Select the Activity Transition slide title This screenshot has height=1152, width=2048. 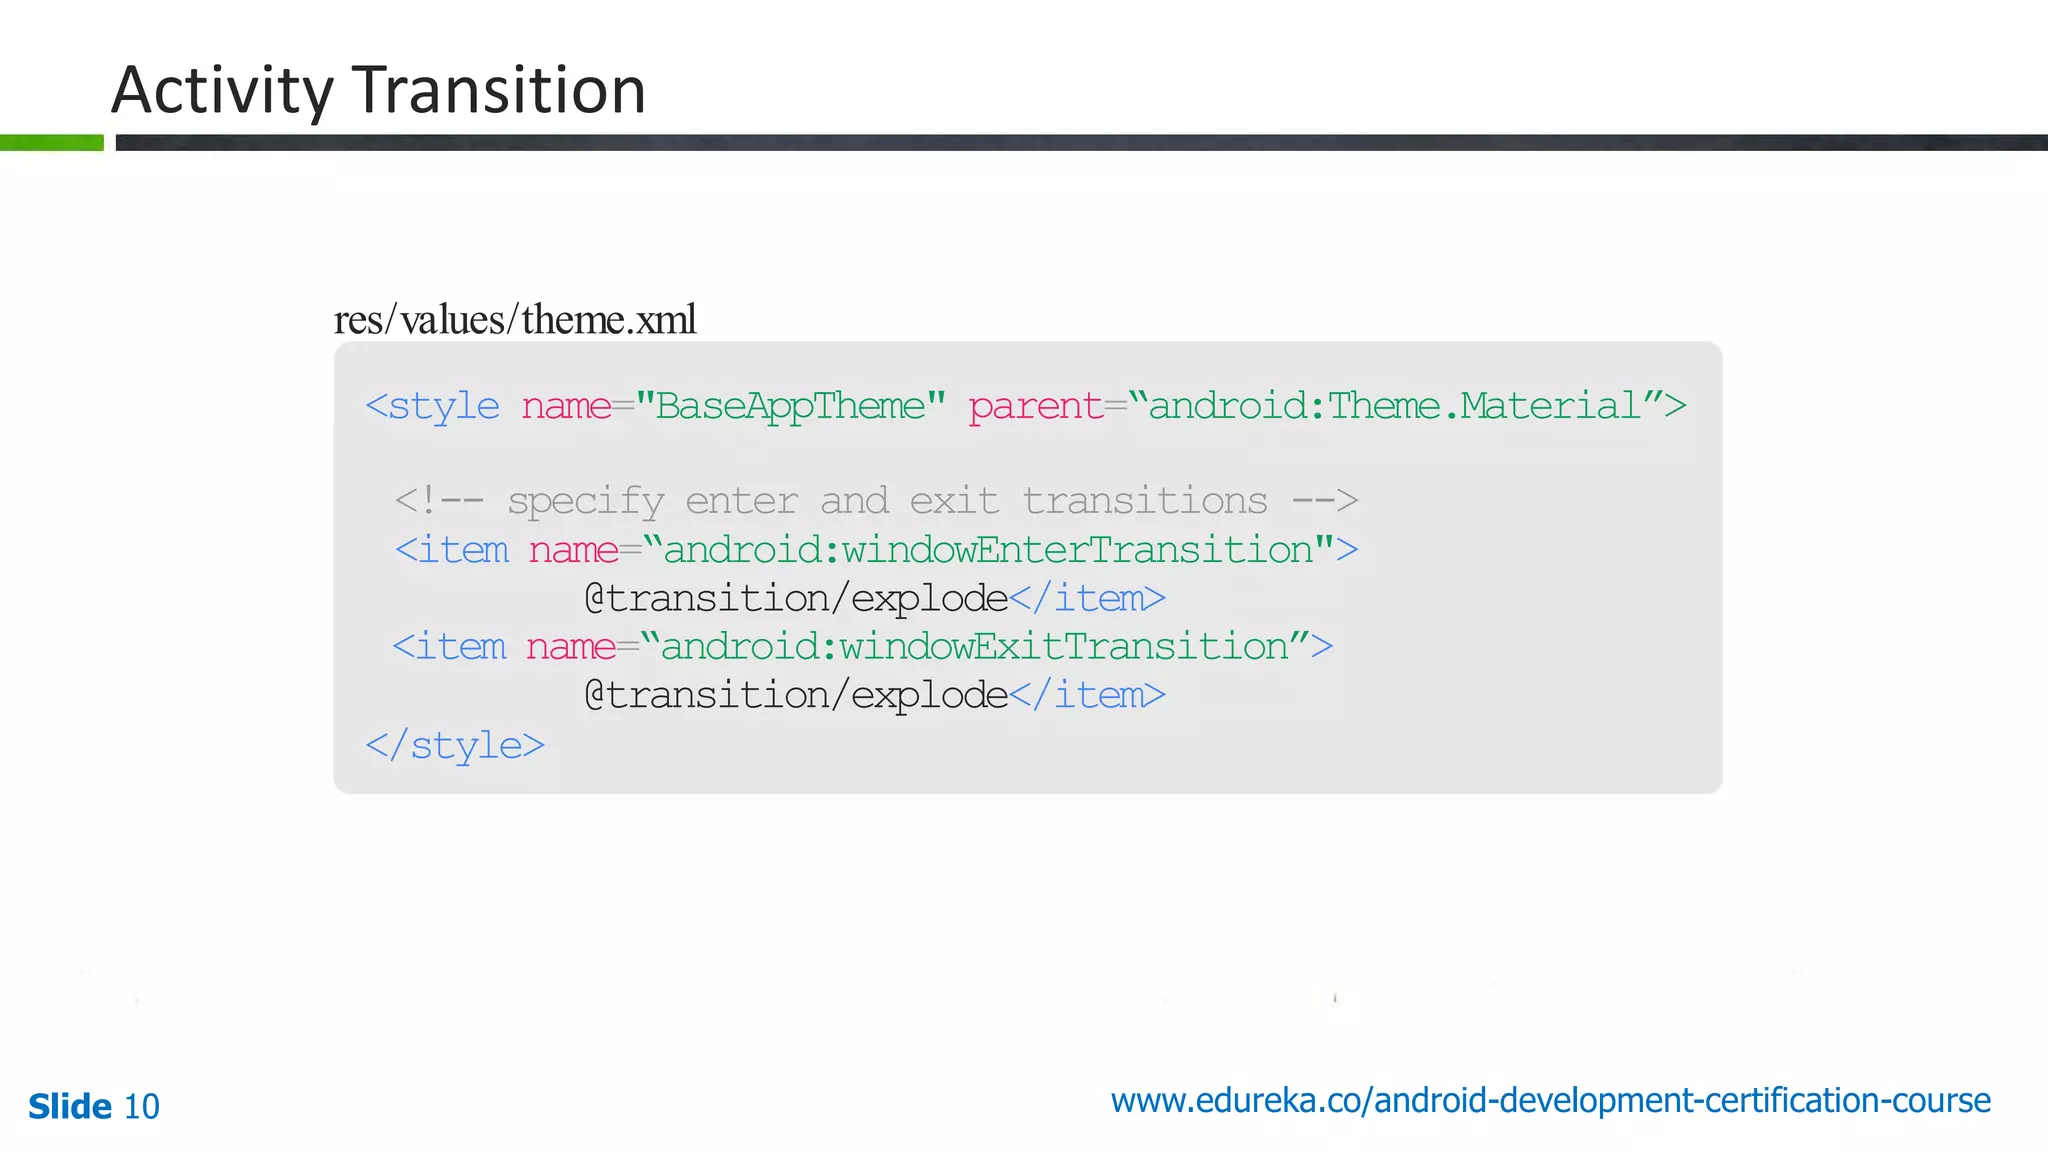click(378, 90)
